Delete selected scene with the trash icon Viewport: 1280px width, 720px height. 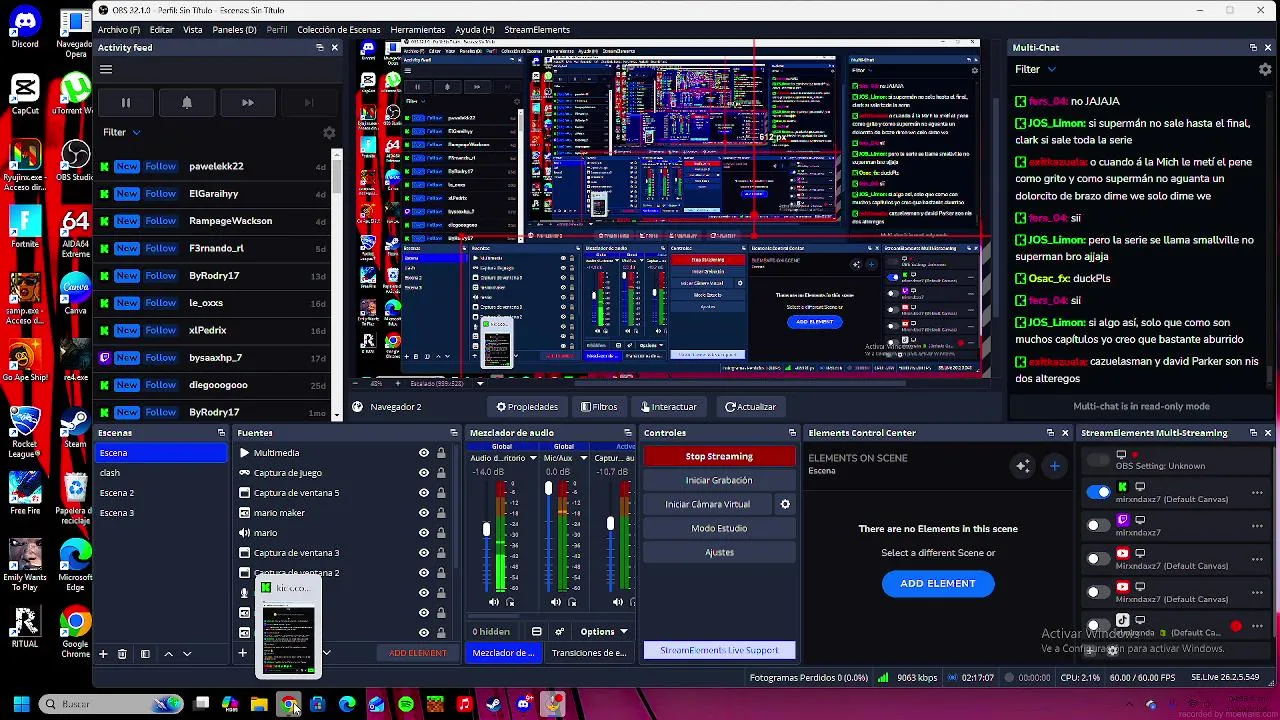122,653
